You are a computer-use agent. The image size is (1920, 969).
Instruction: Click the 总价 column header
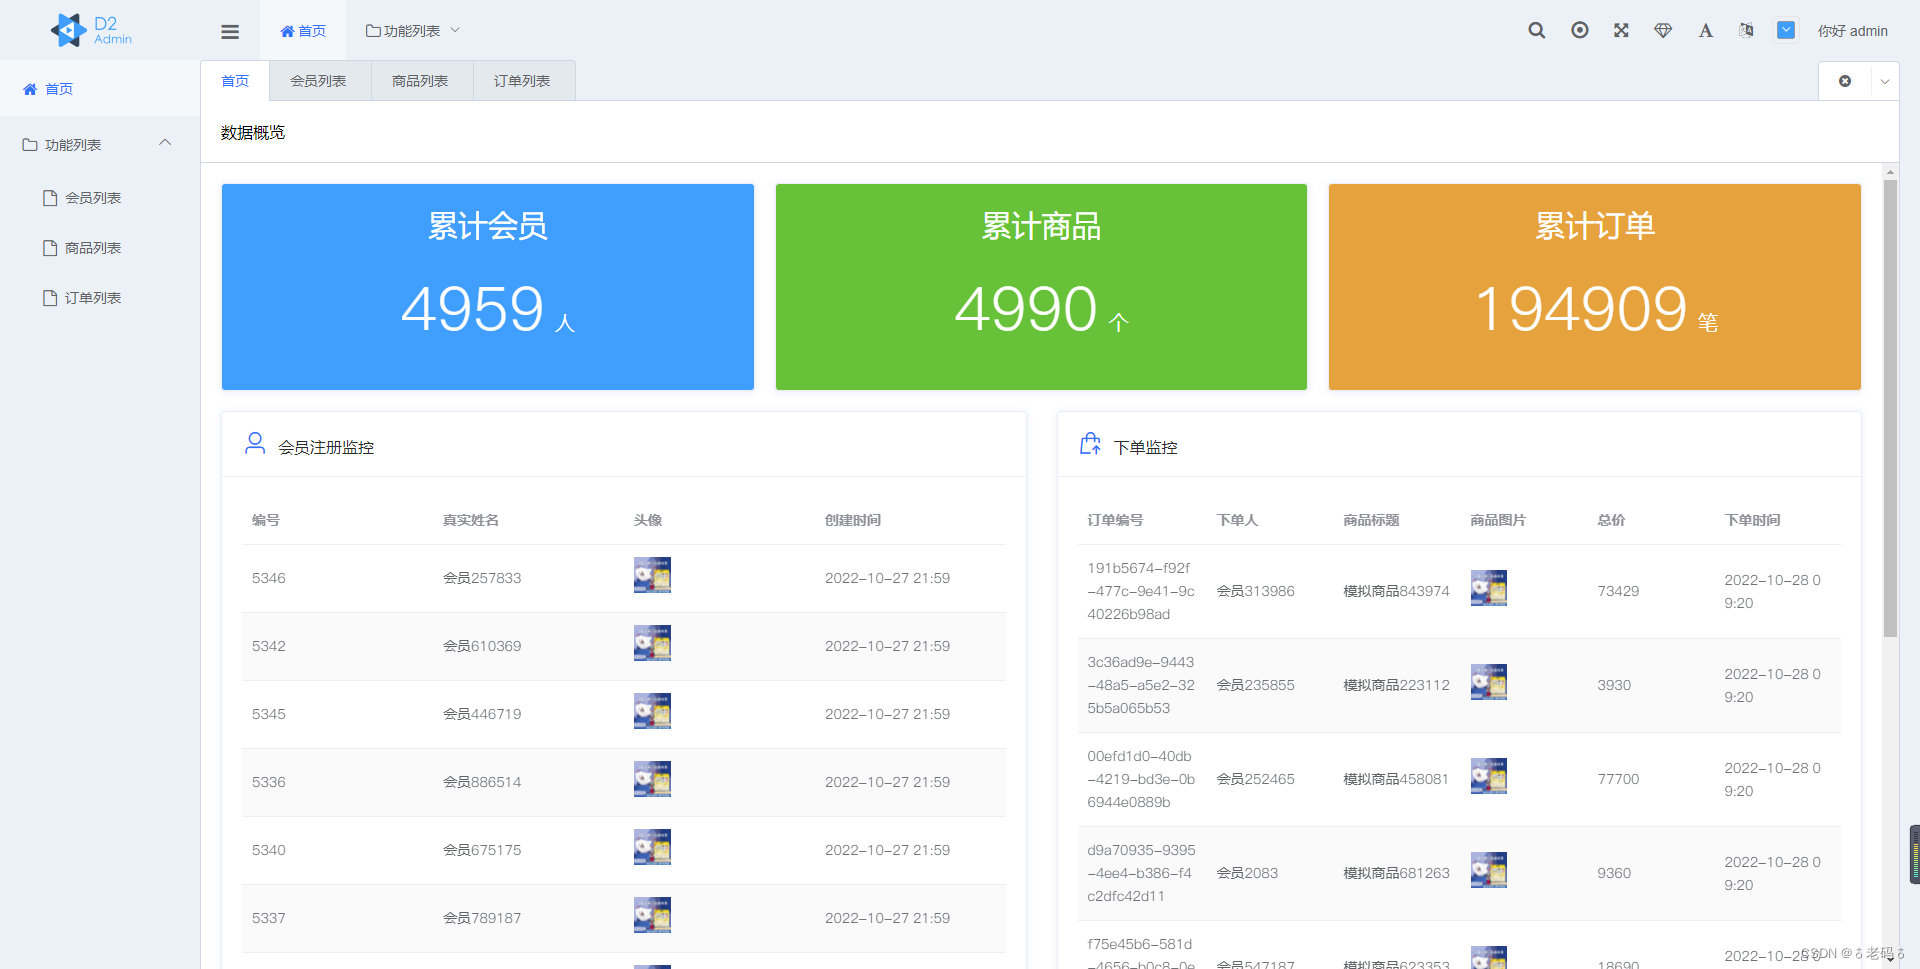click(x=1611, y=520)
